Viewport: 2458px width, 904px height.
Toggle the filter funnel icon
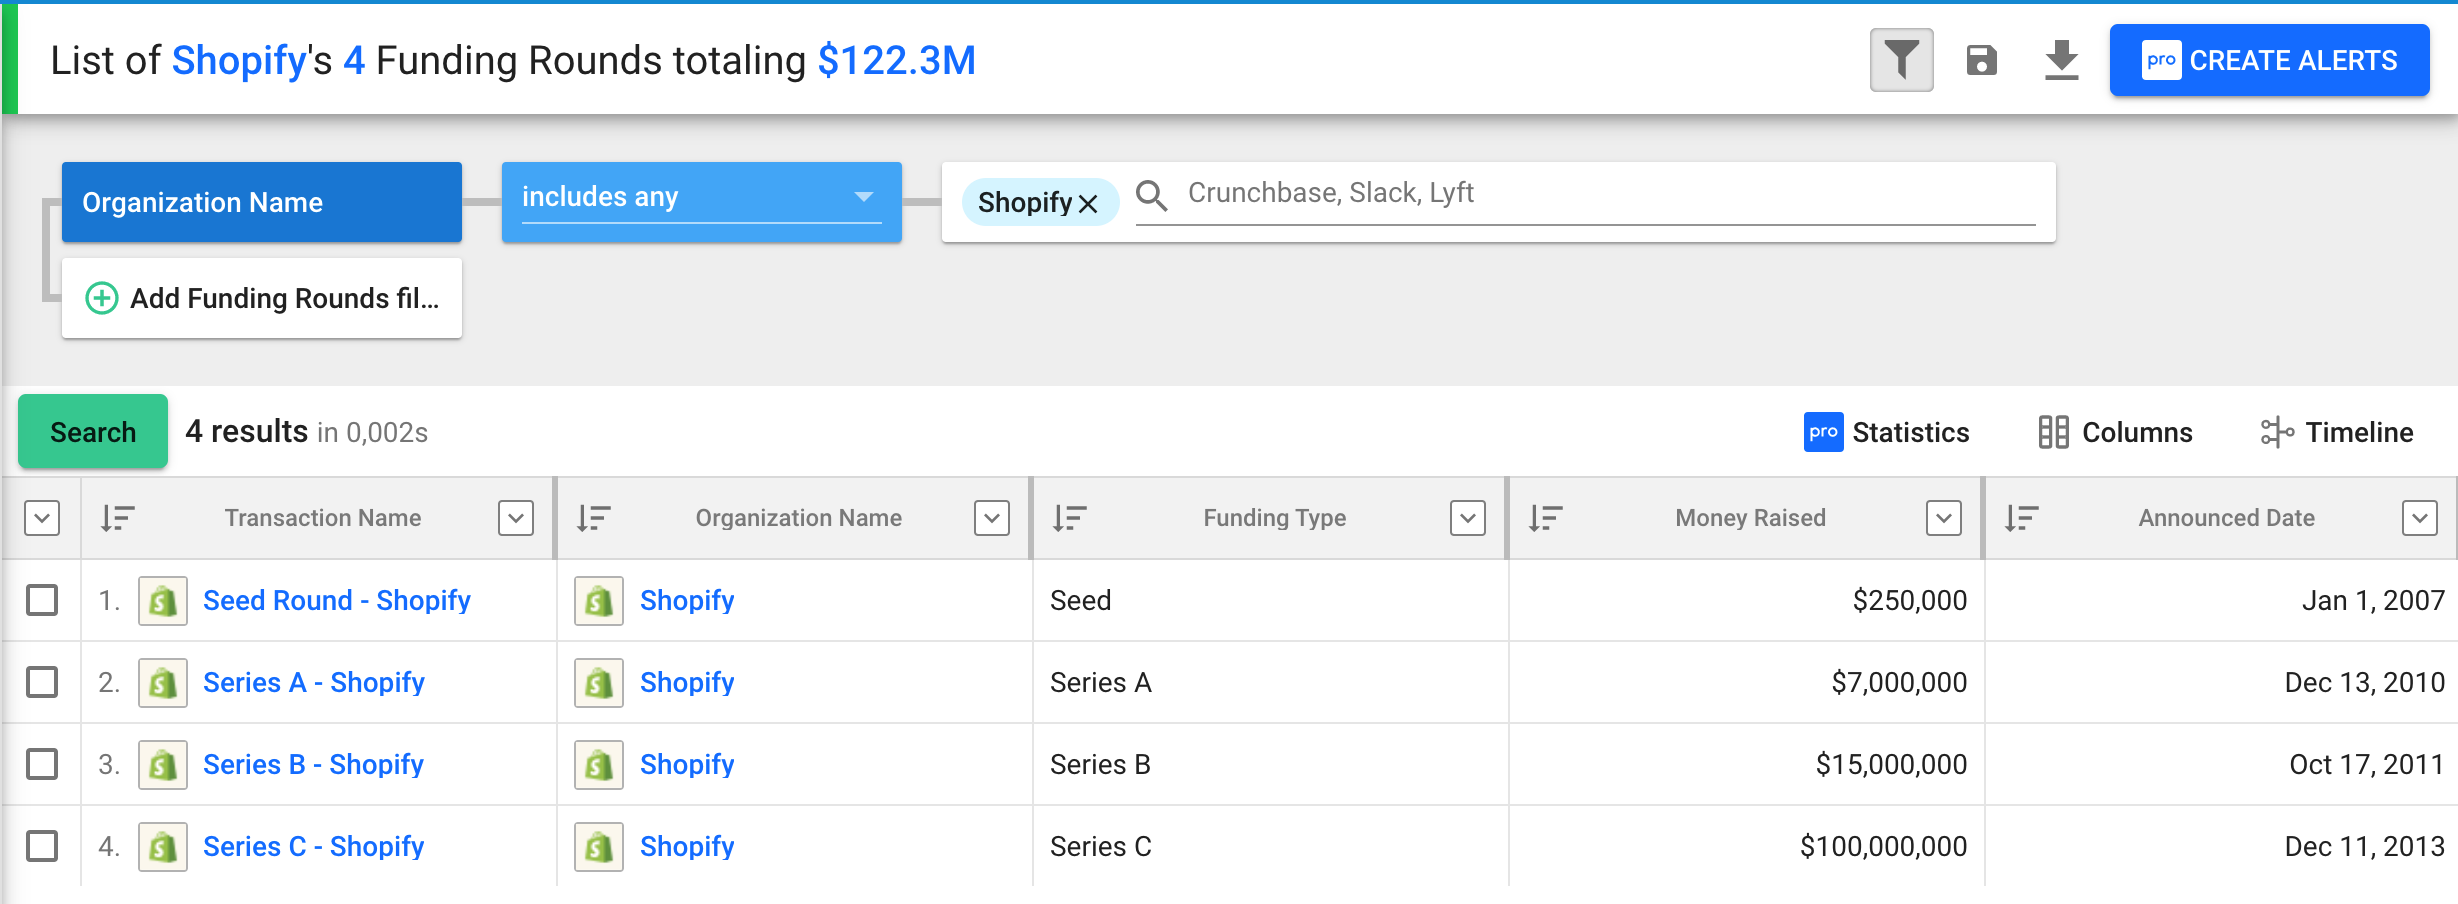[1901, 60]
